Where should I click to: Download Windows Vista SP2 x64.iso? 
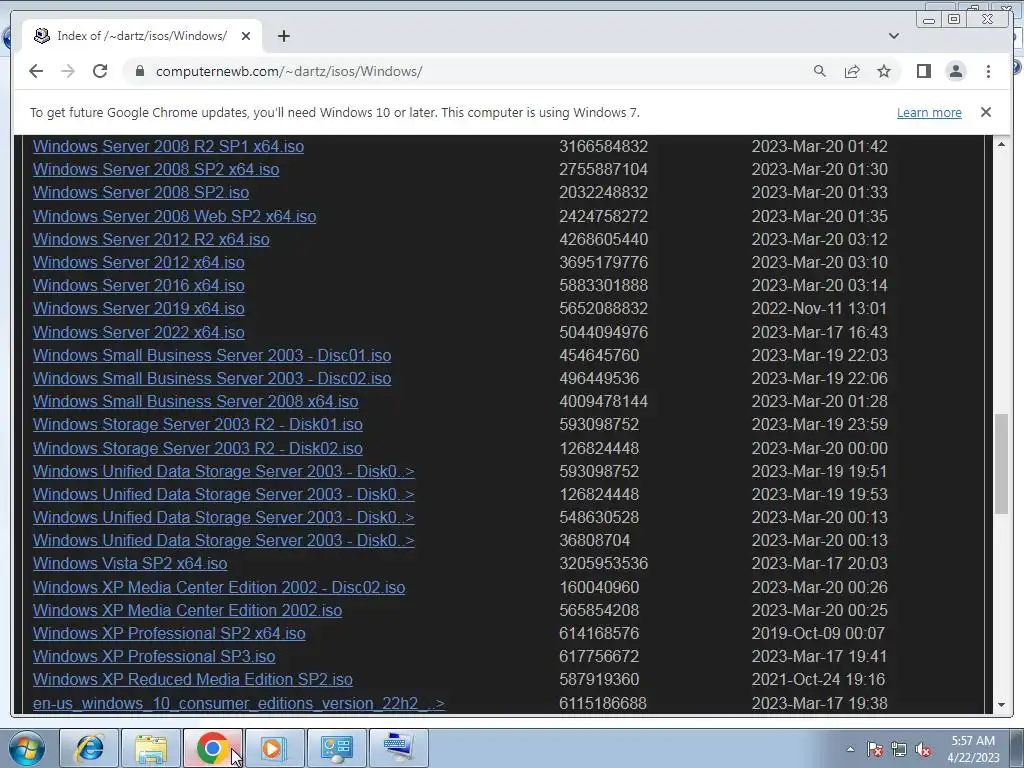(130, 563)
